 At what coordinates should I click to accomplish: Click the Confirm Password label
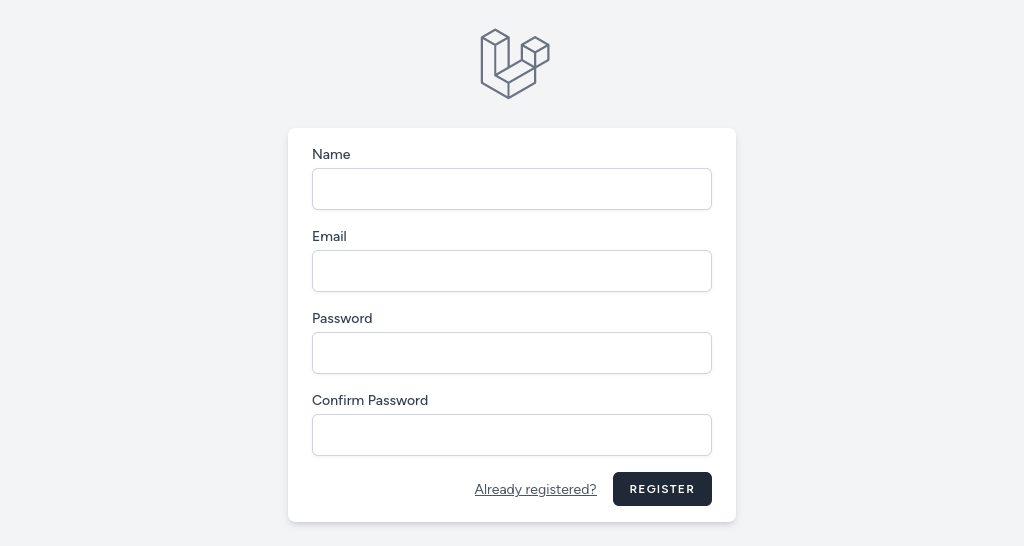370,400
